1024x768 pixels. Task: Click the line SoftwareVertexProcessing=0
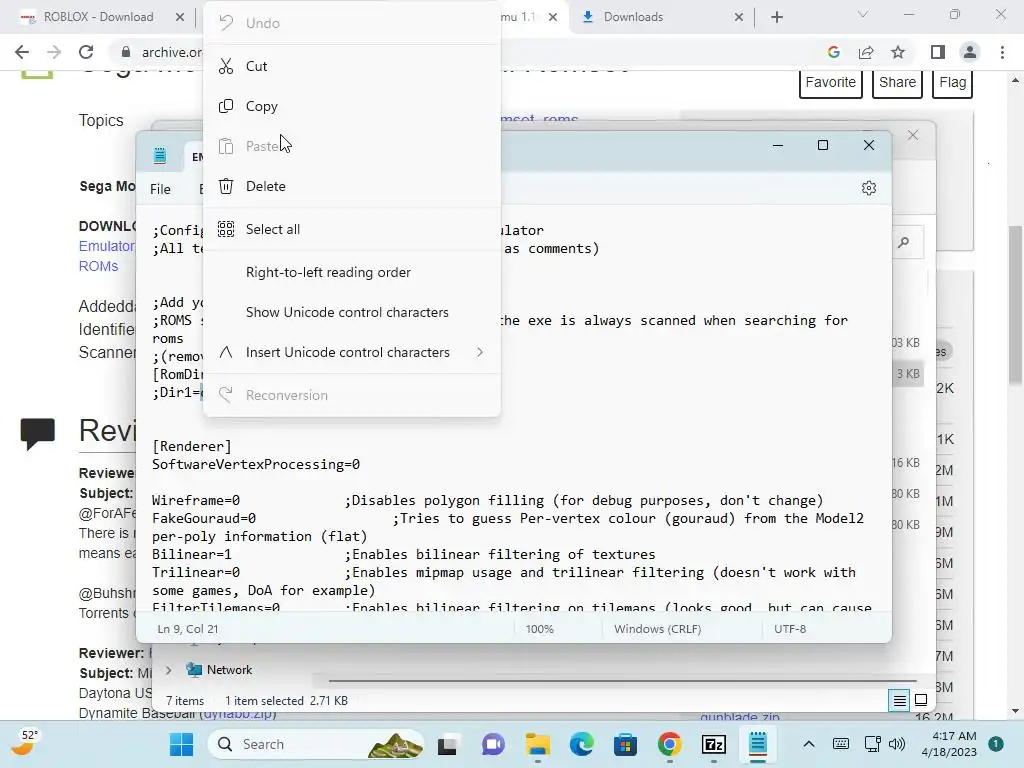tap(256, 464)
